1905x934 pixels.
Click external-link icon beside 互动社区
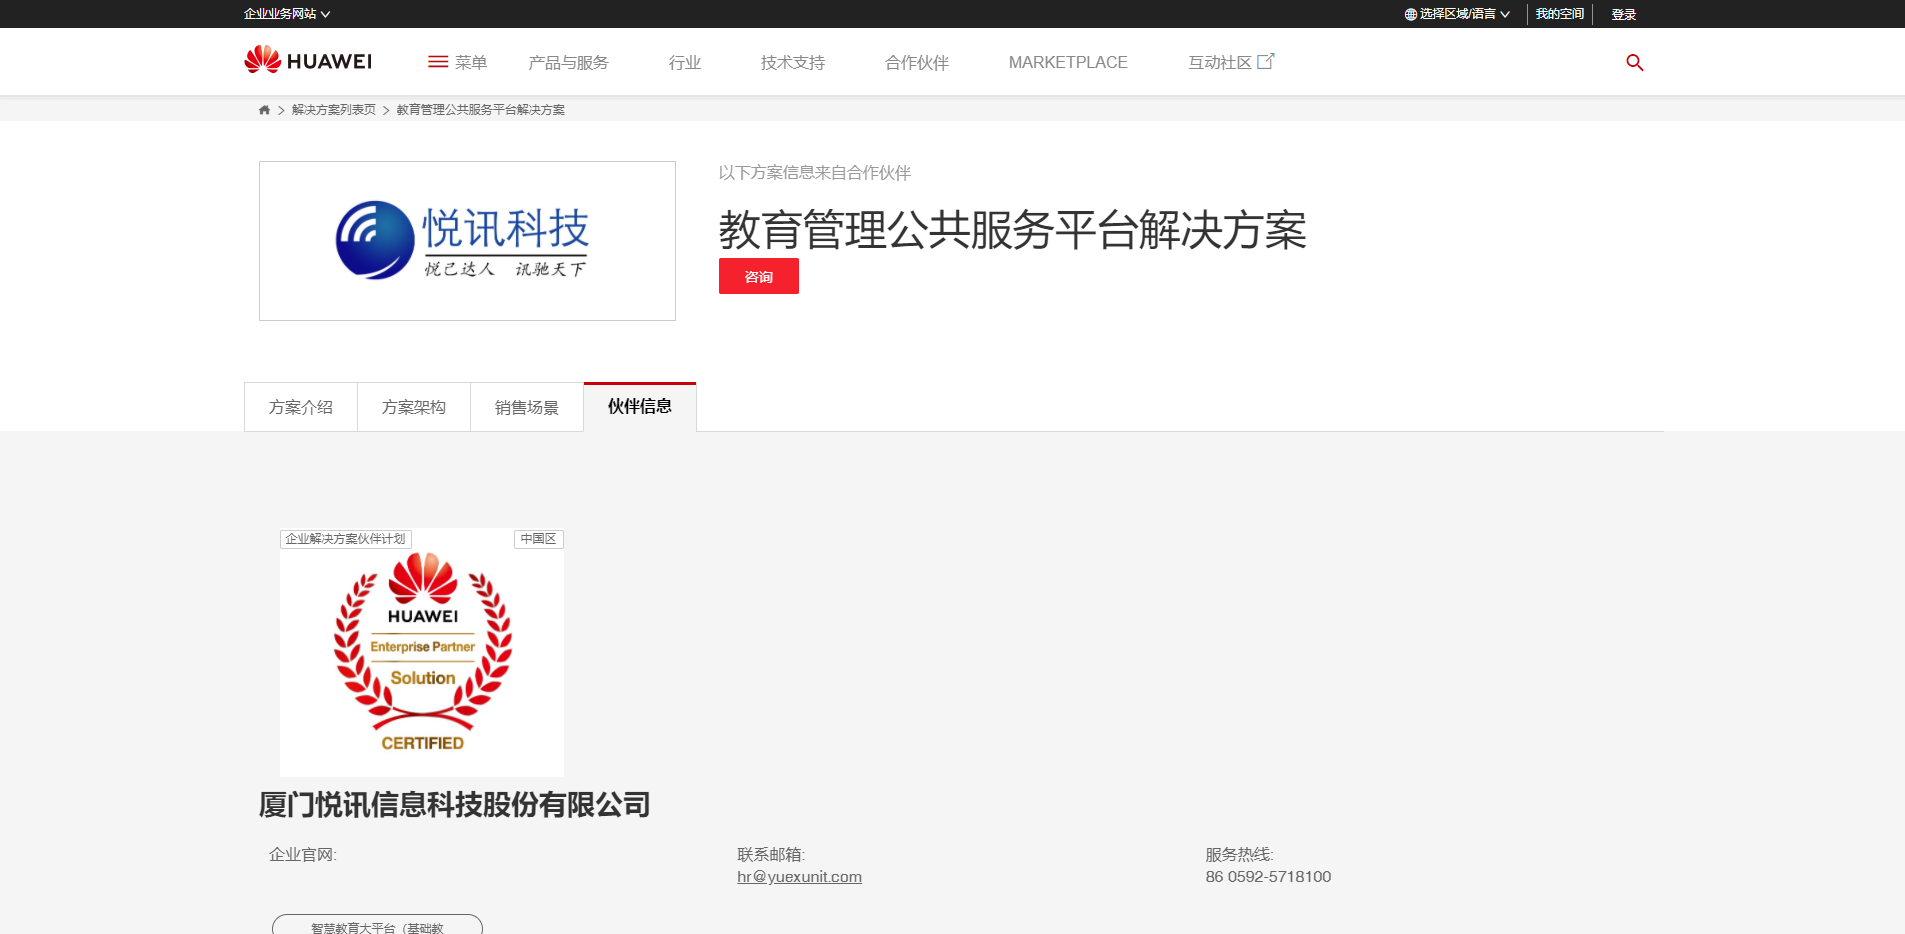(x=1266, y=61)
